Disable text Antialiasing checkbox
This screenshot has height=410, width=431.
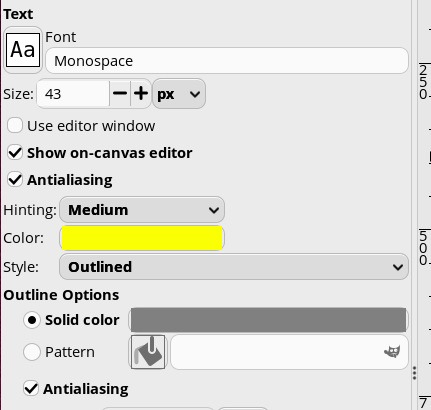(15, 180)
